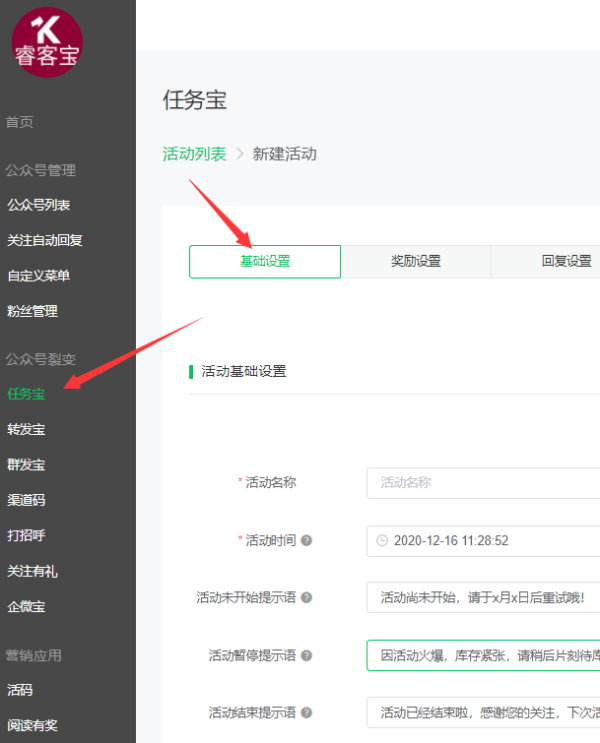600x743 pixels.
Task: Open 关注有礼 in sidebar
Action: 32,571
